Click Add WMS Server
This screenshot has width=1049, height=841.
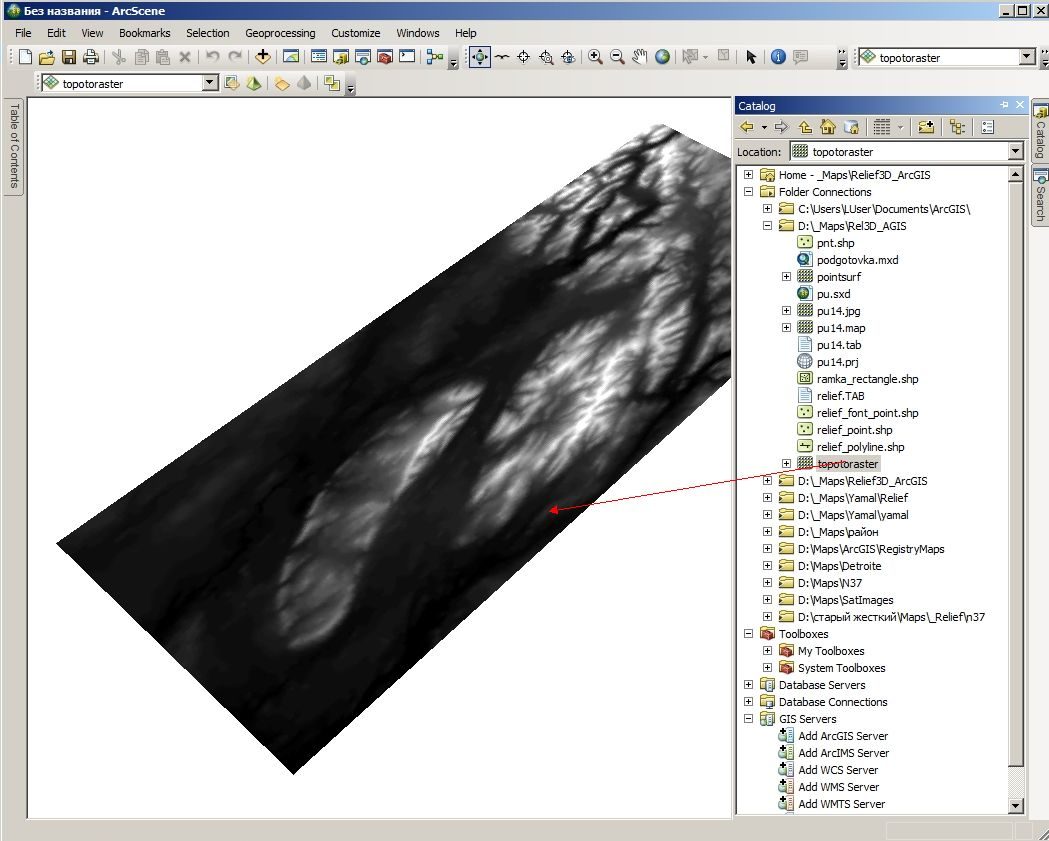[838, 787]
